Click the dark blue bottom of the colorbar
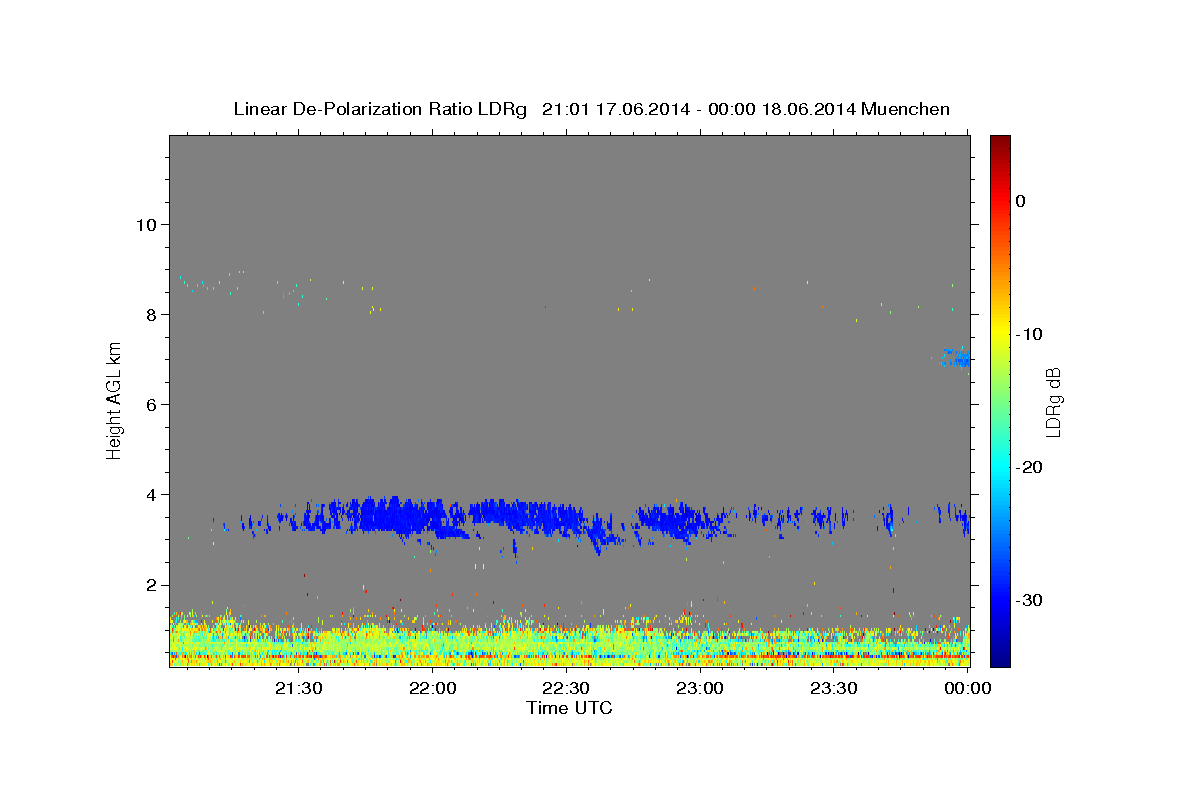This screenshot has width=1200, height=800. [1000, 655]
